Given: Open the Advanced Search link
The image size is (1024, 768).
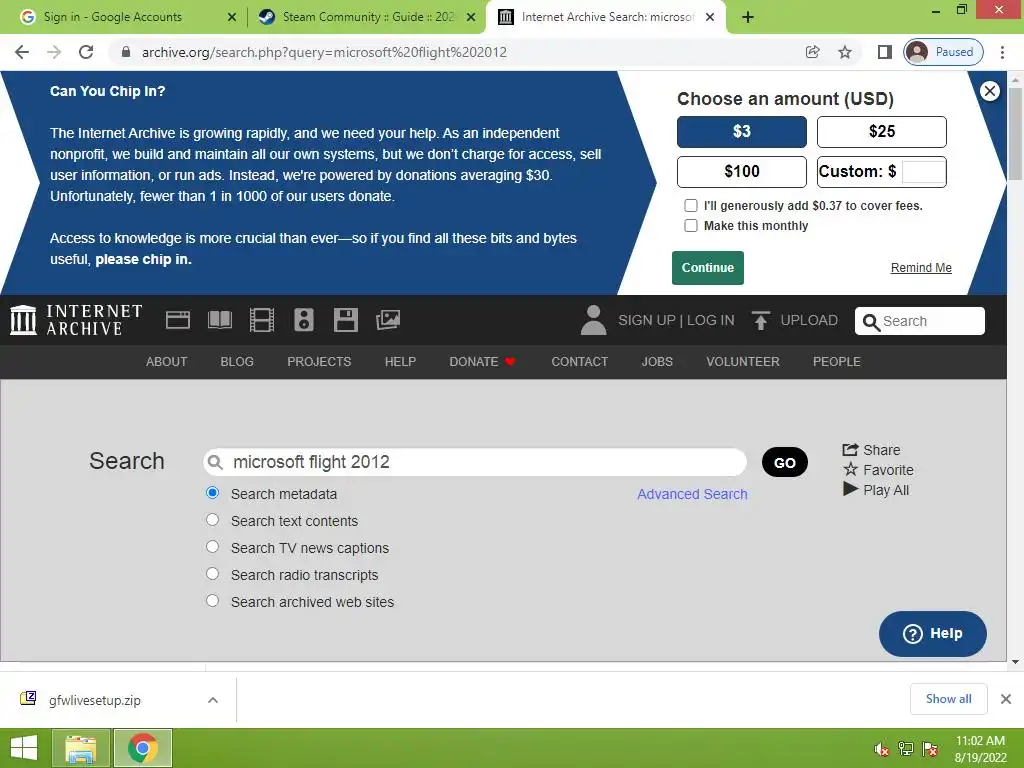Looking at the screenshot, I should (x=692, y=494).
